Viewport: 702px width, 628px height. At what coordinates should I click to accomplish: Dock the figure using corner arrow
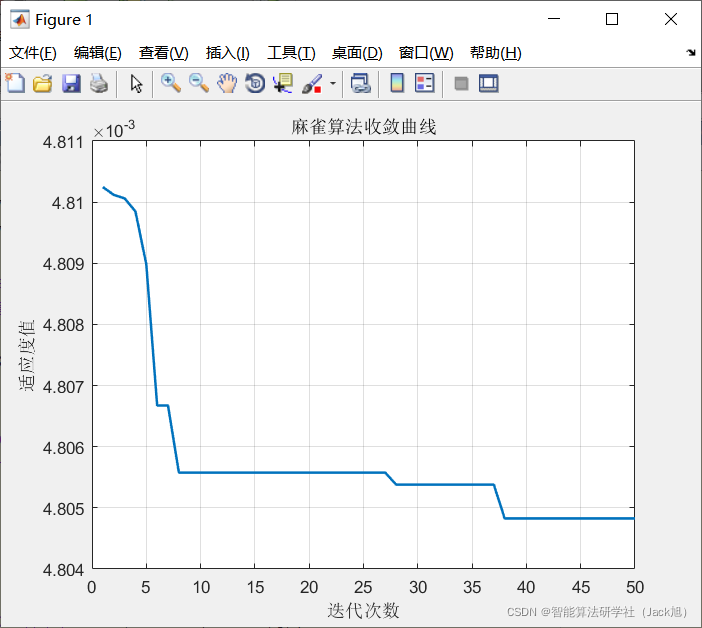coord(691,53)
